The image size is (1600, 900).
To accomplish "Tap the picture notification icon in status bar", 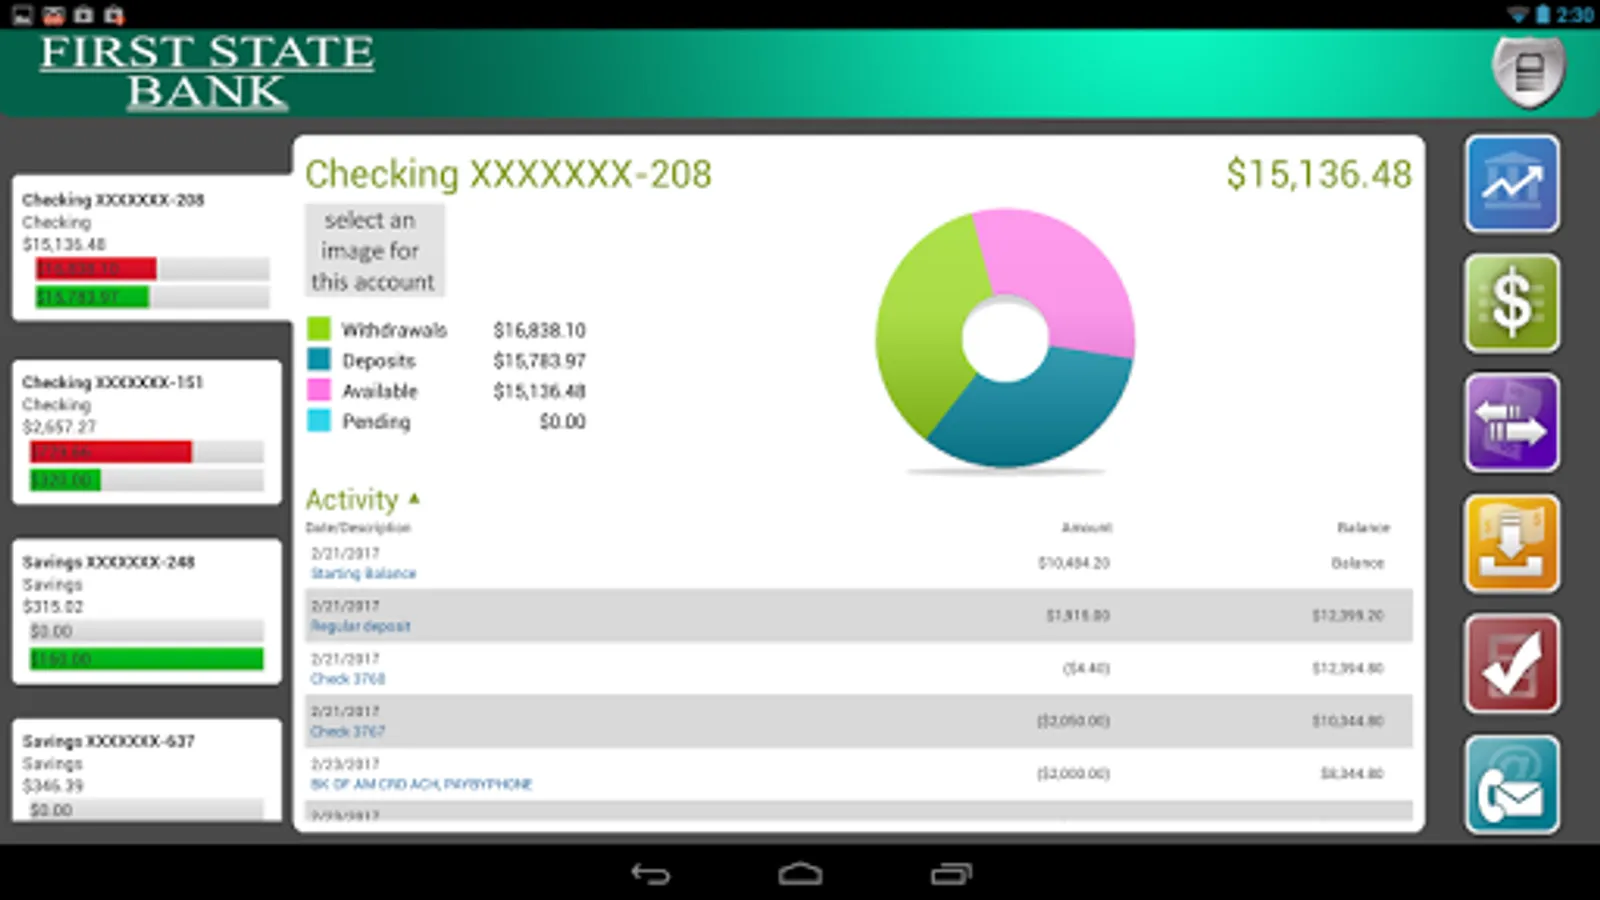I will pyautogui.click(x=22, y=14).
